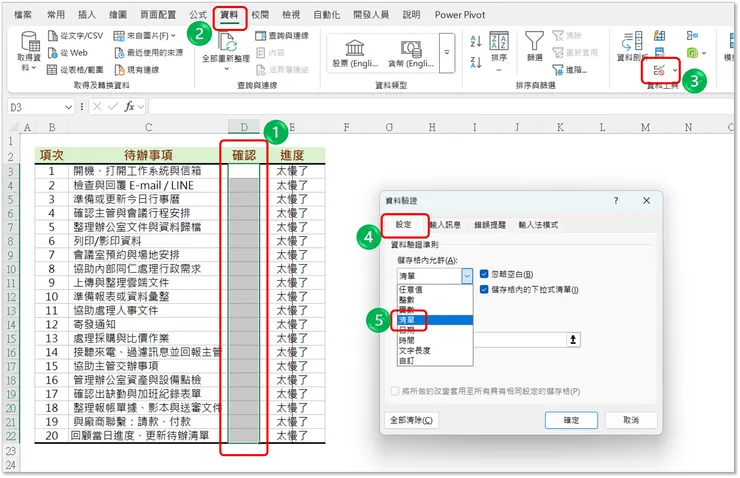Viewport: 740px width, 478px height.
Task: Select column D header
Action: (x=244, y=127)
